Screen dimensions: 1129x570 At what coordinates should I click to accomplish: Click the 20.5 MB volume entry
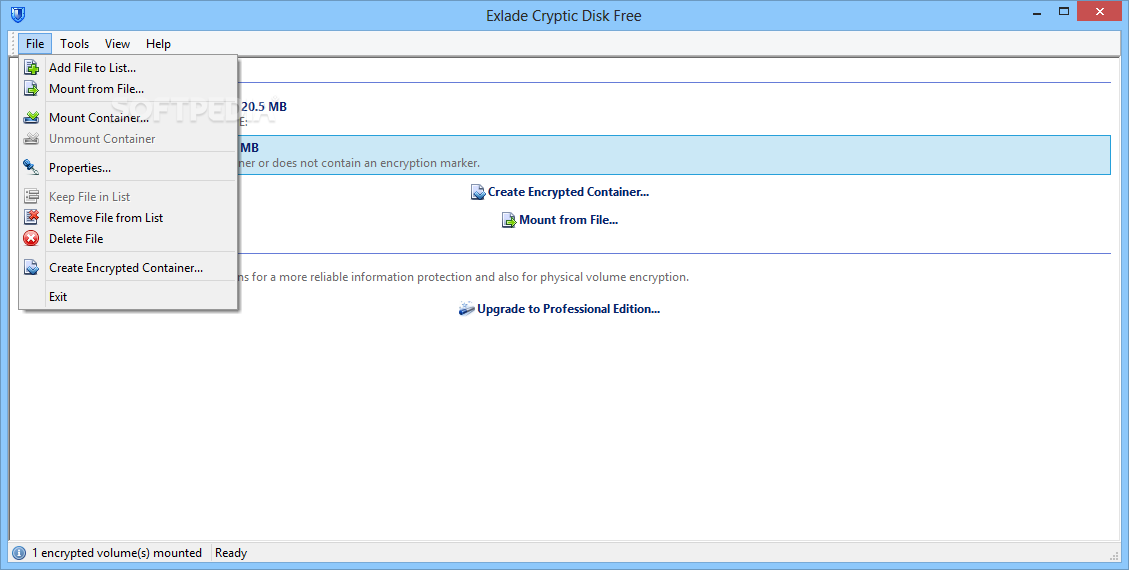coord(264,107)
